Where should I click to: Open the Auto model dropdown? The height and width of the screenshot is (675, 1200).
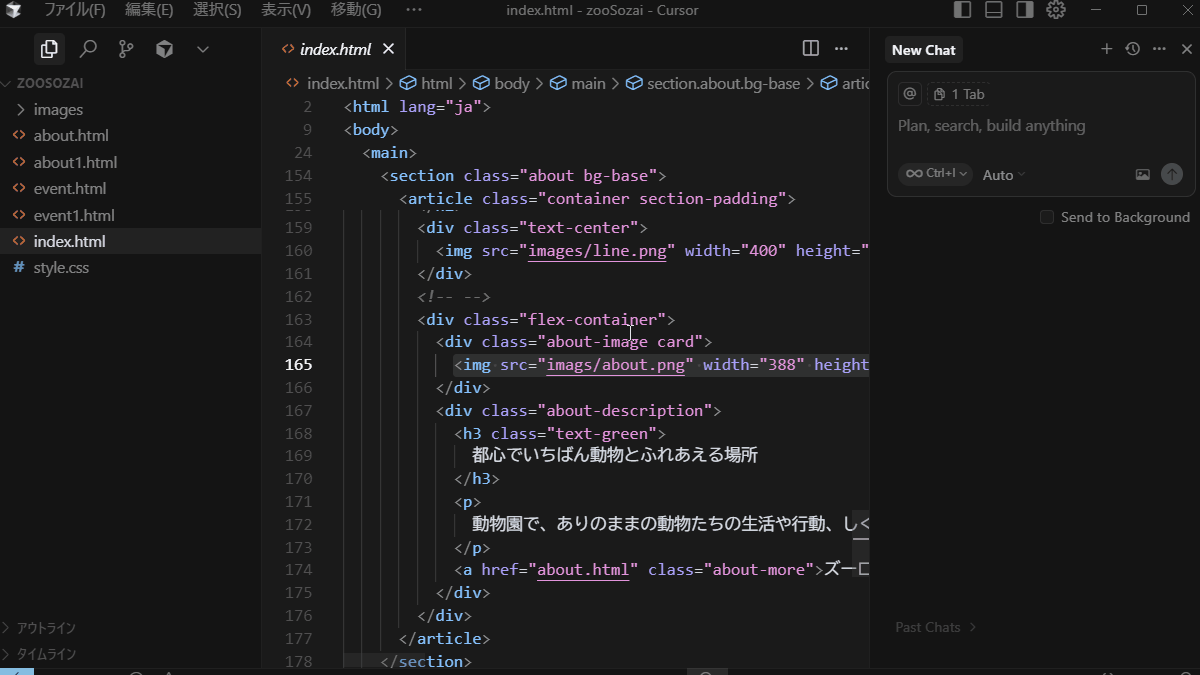(x=1004, y=175)
